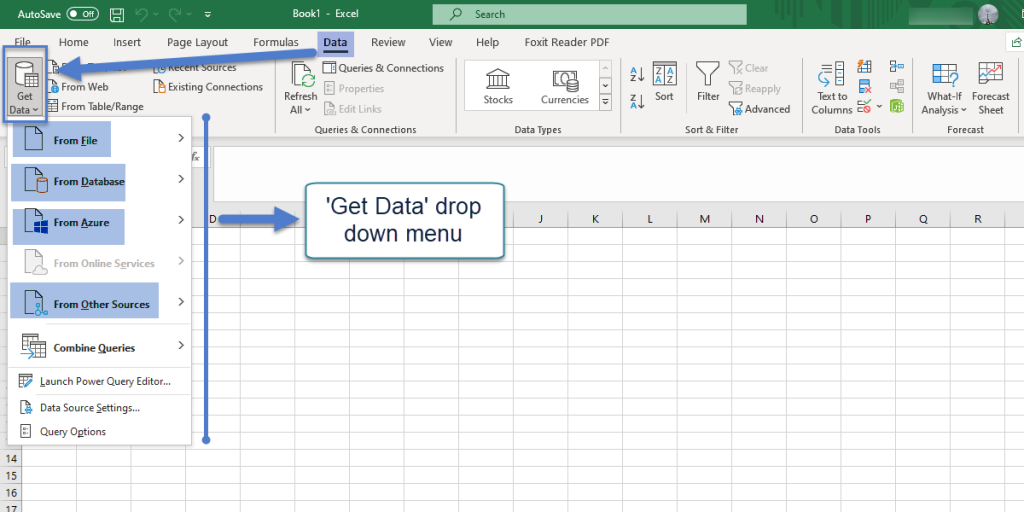
Task: Click the Properties command
Action: (353, 88)
